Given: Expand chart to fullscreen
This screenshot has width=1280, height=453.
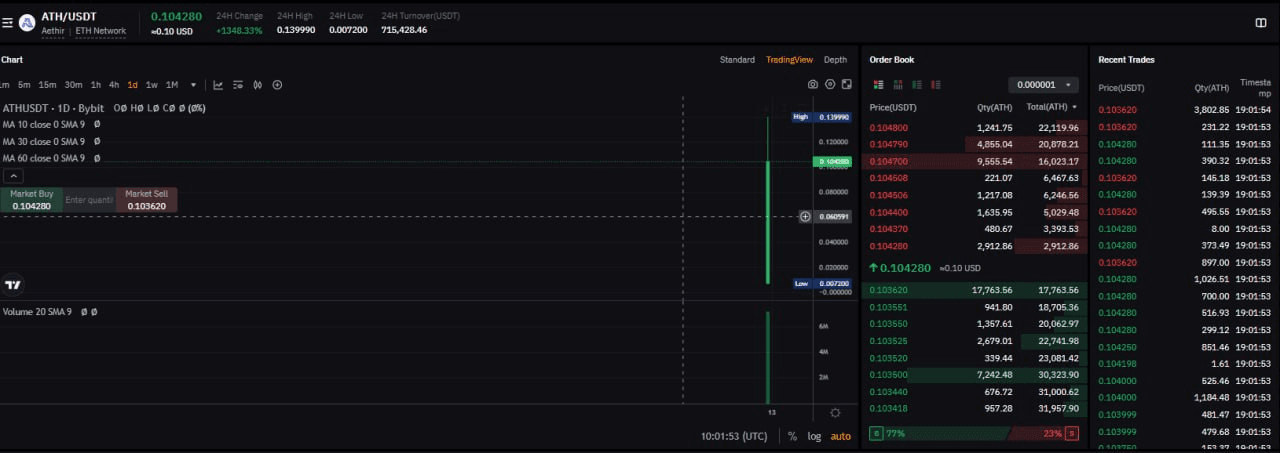Looking at the screenshot, I should click(847, 85).
